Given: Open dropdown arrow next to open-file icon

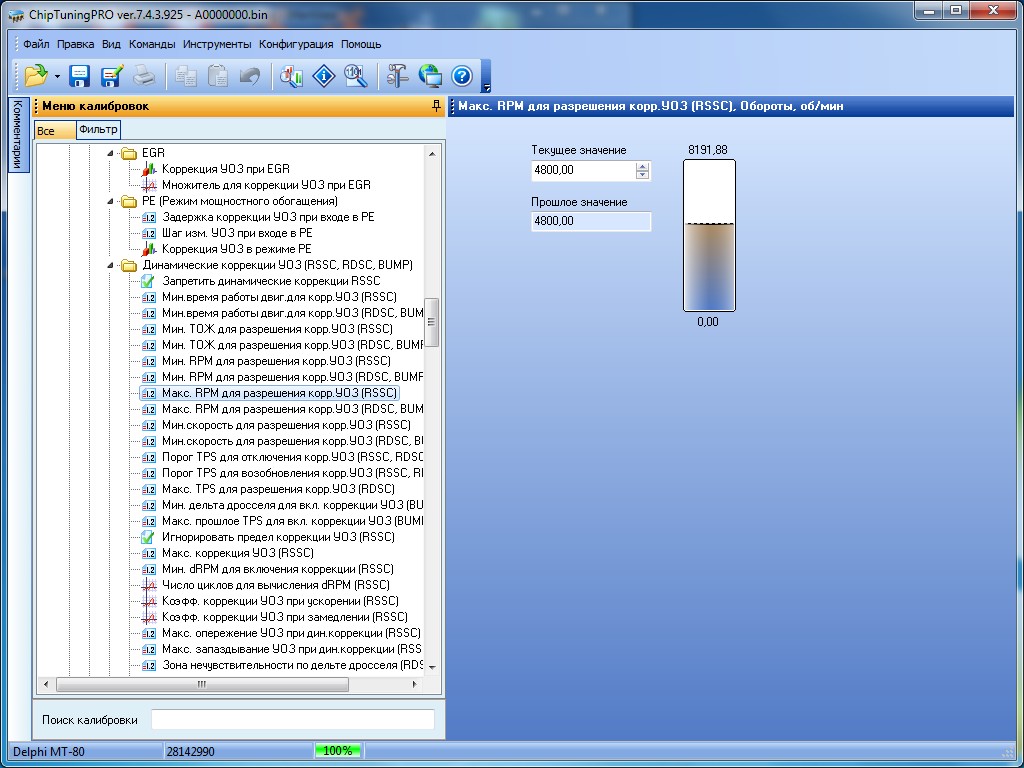Looking at the screenshot, I should click(57, 77).
